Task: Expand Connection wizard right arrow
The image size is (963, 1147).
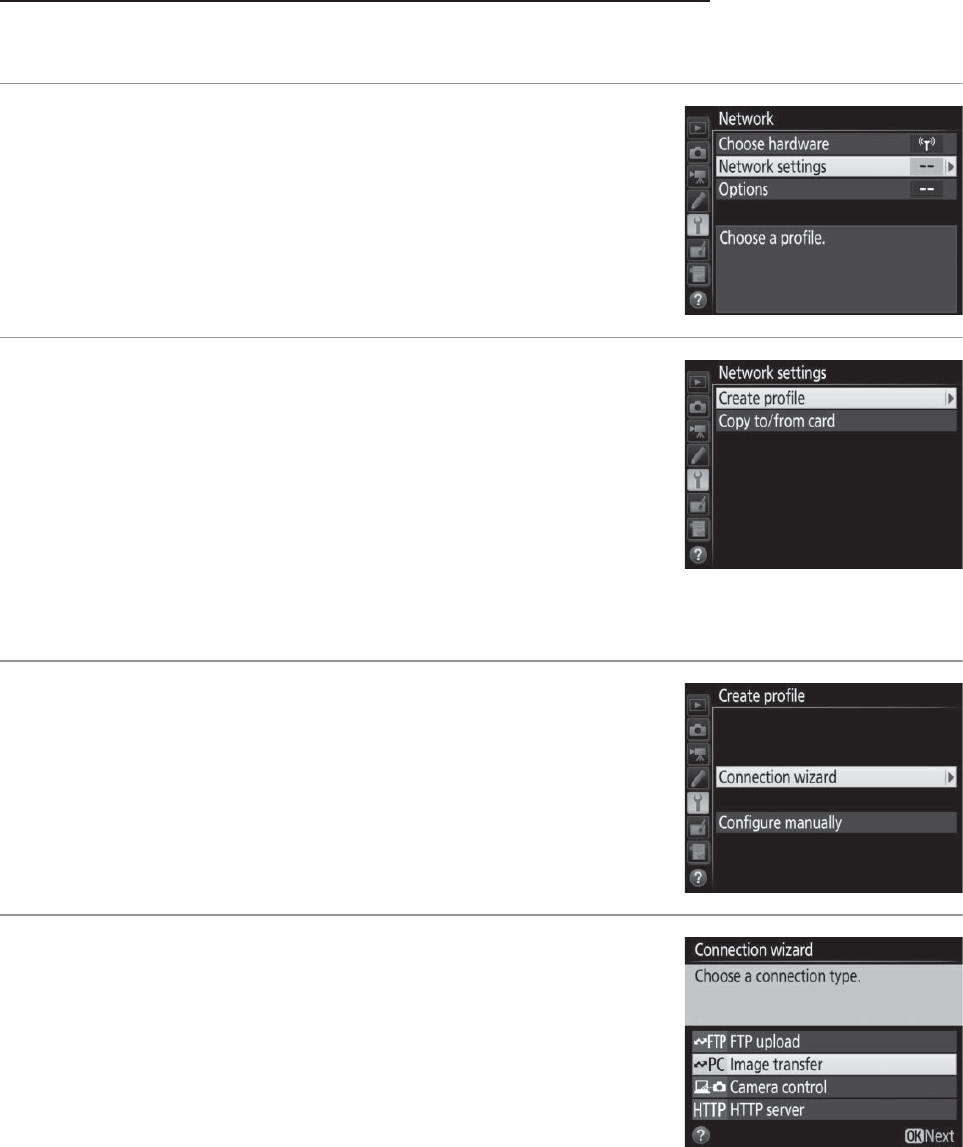Action: click(950, 777)
